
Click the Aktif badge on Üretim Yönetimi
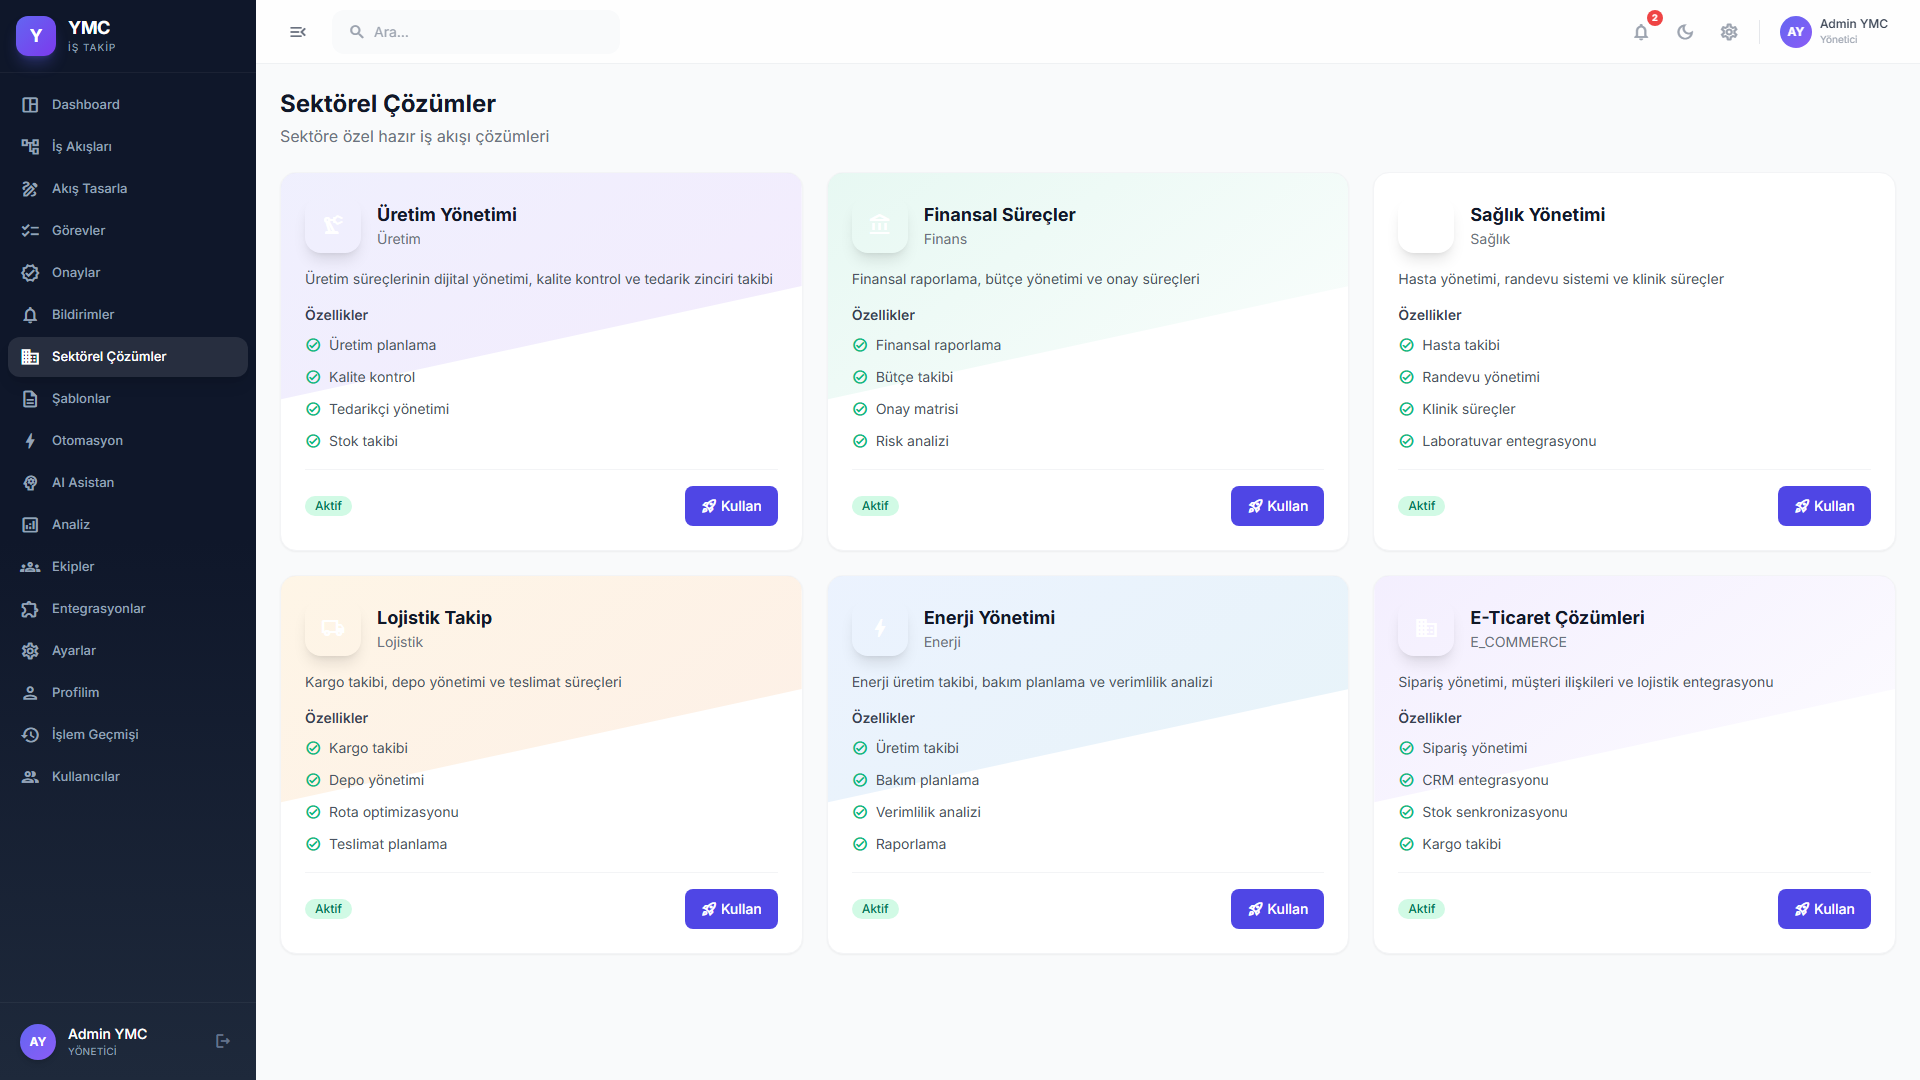click(x=328, y=506)
